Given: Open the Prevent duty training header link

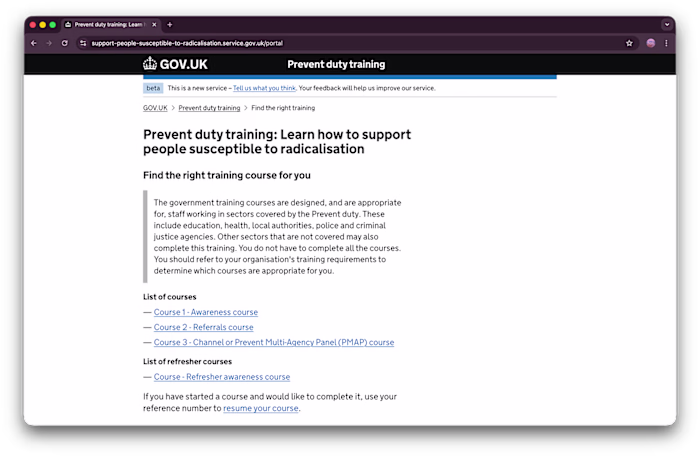Looking at the screenshot, I should [x=336, y=64].
